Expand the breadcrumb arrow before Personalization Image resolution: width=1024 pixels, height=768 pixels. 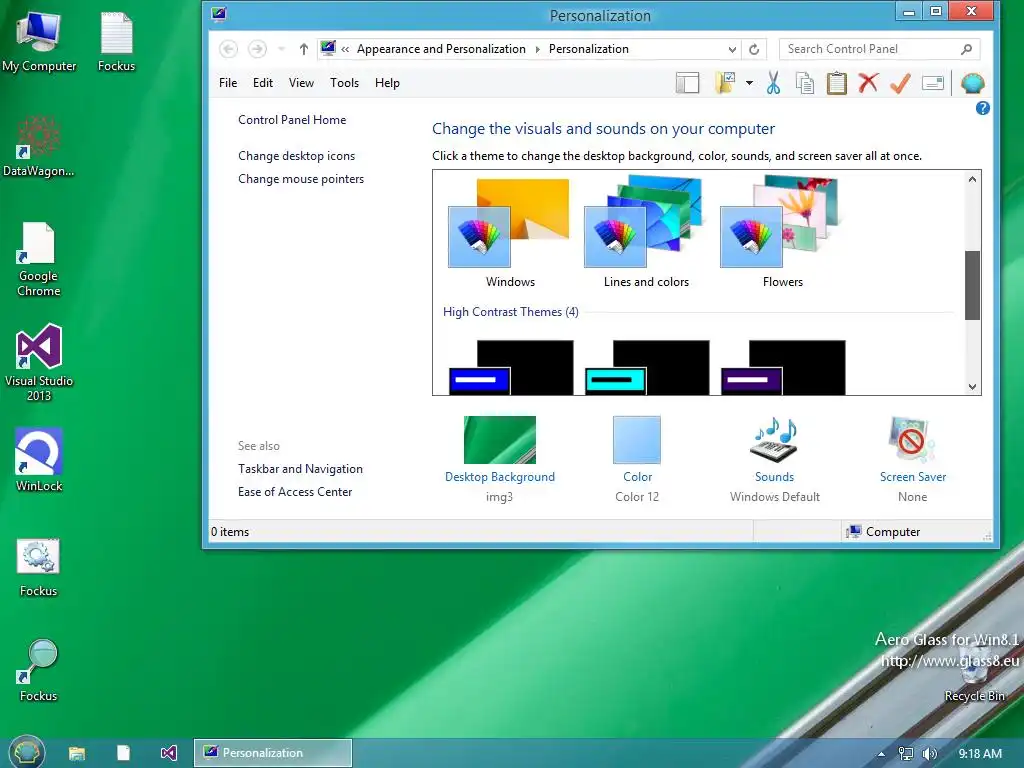point(537,50)
